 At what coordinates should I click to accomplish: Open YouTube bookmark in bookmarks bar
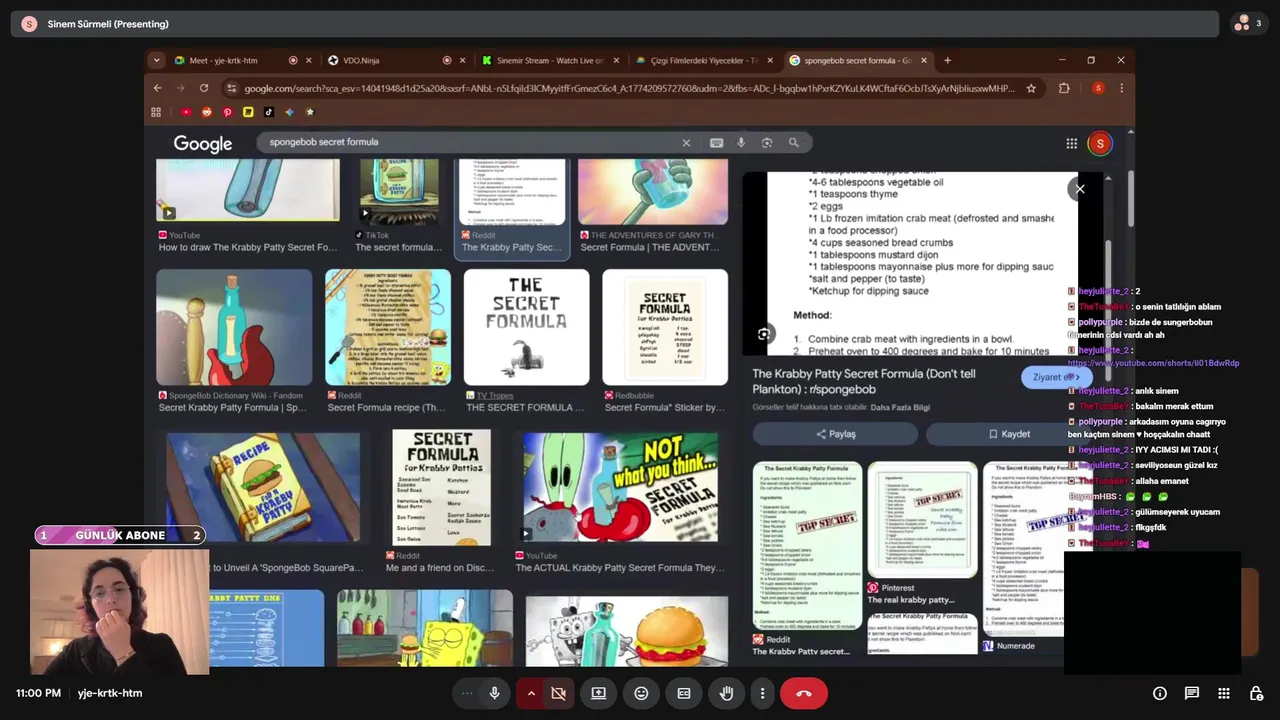186,112
